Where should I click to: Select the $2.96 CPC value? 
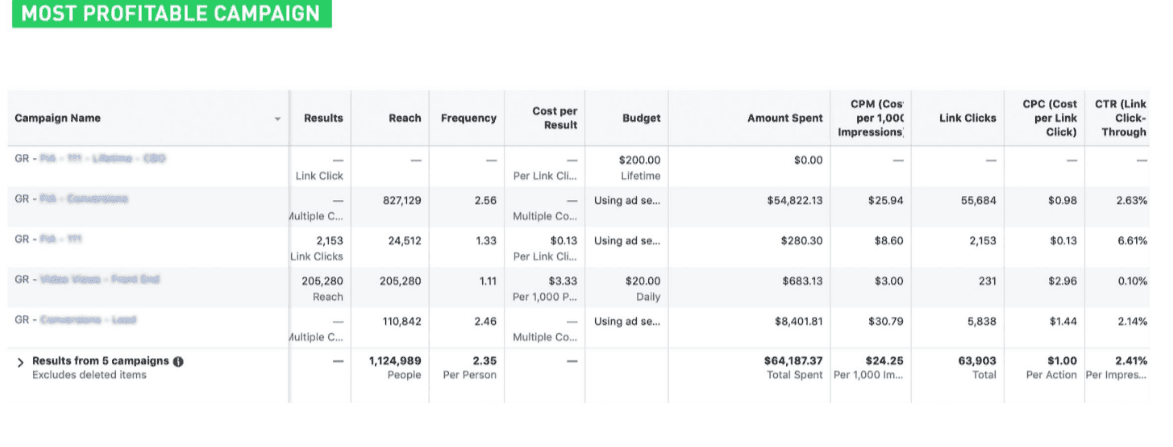(1063, 281)
